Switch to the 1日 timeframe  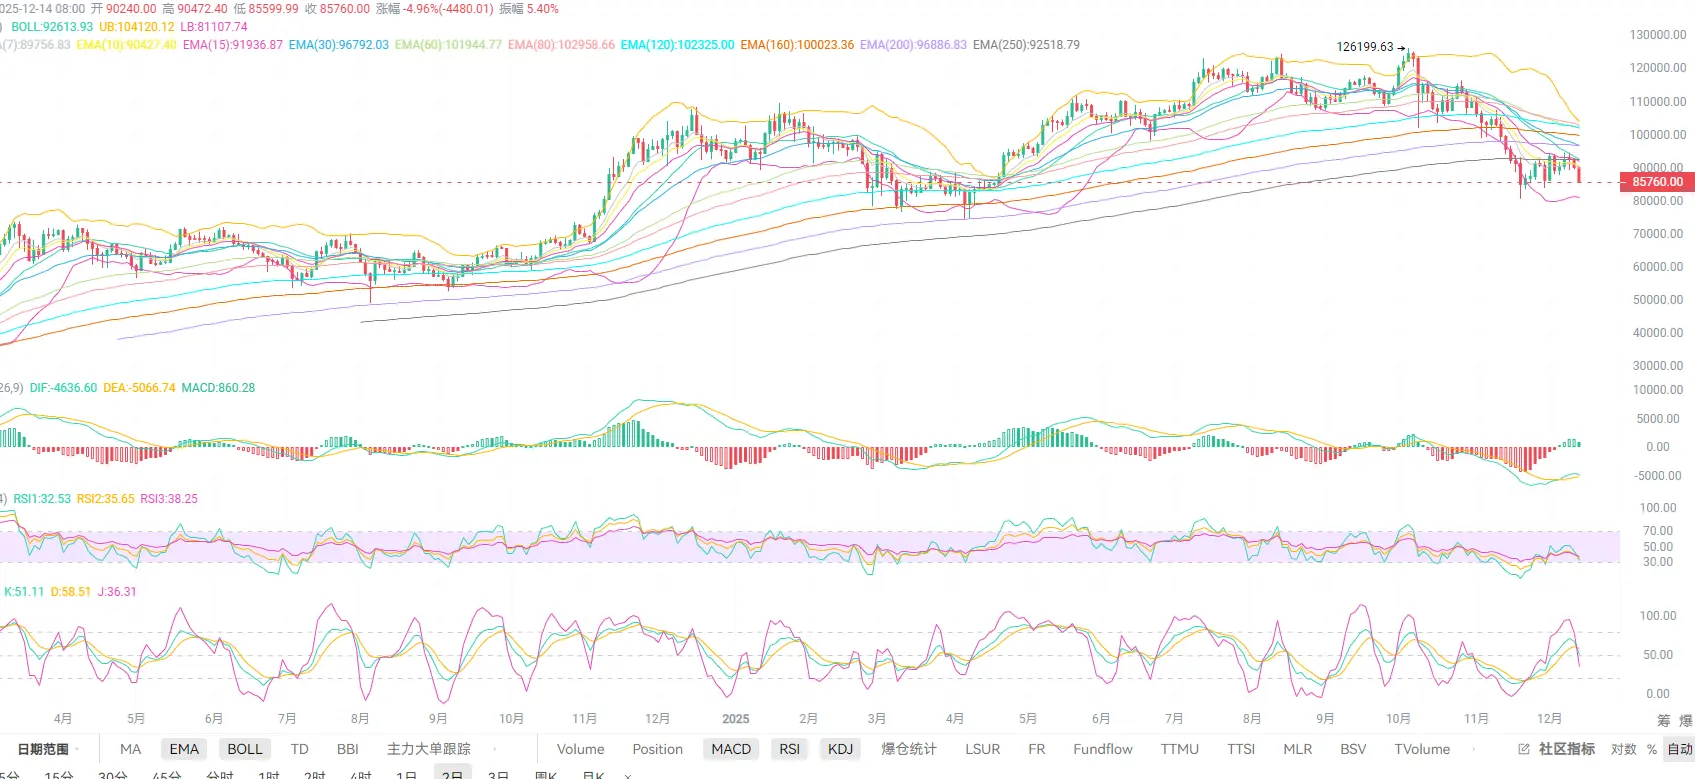[406, 774]
